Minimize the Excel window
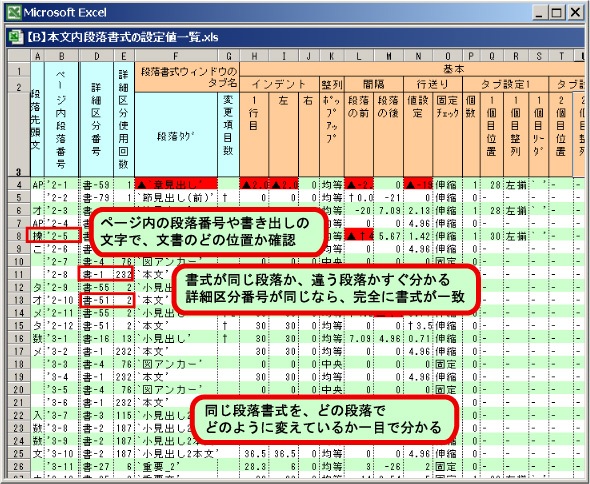This screenshot has height=484, width=590. point(540,13)
